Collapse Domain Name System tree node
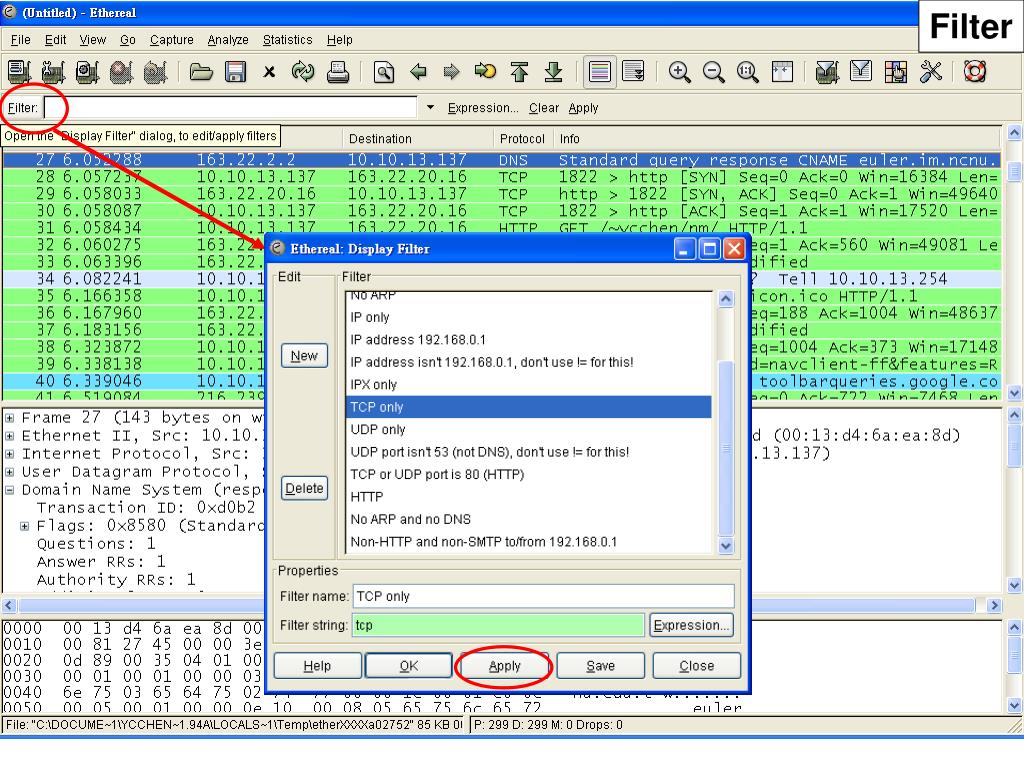 10,490
